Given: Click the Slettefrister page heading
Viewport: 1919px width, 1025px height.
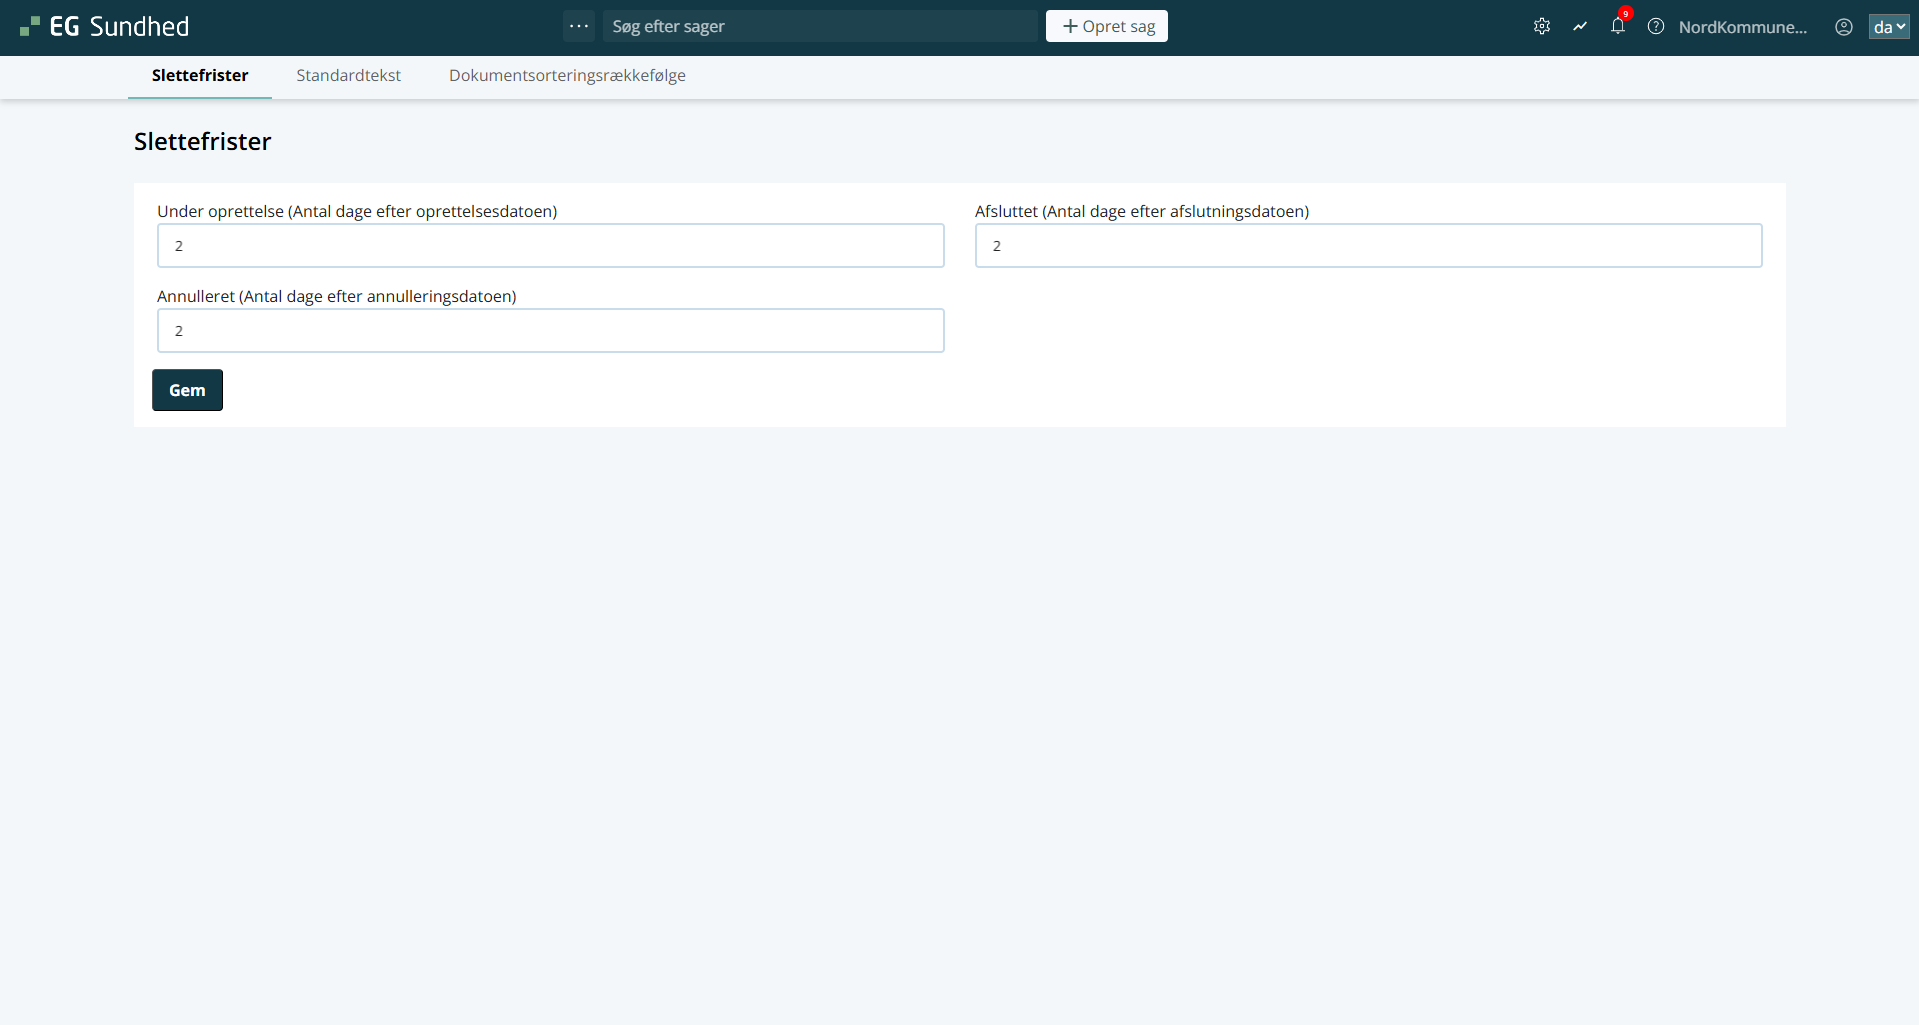Looking at the screenshot, I should point(203,142).
